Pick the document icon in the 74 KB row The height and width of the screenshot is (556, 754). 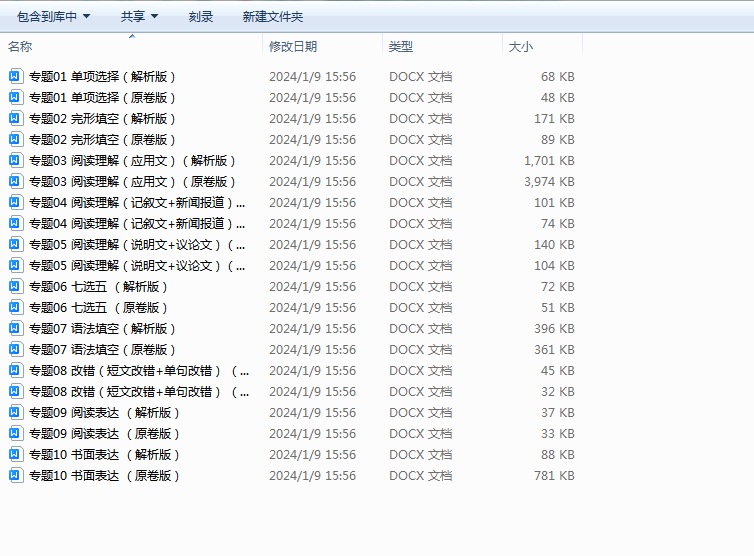pos(15,224)
